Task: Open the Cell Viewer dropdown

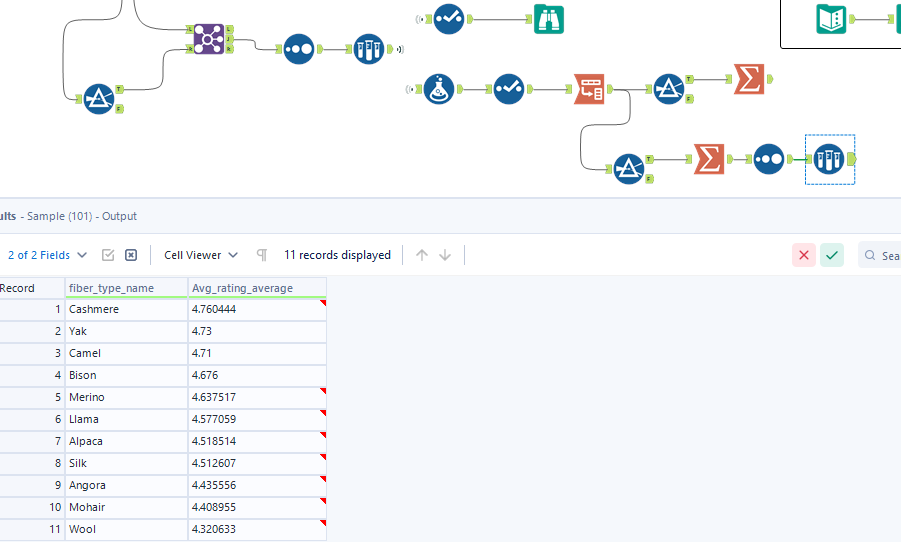Action: (x=201, y=255)
